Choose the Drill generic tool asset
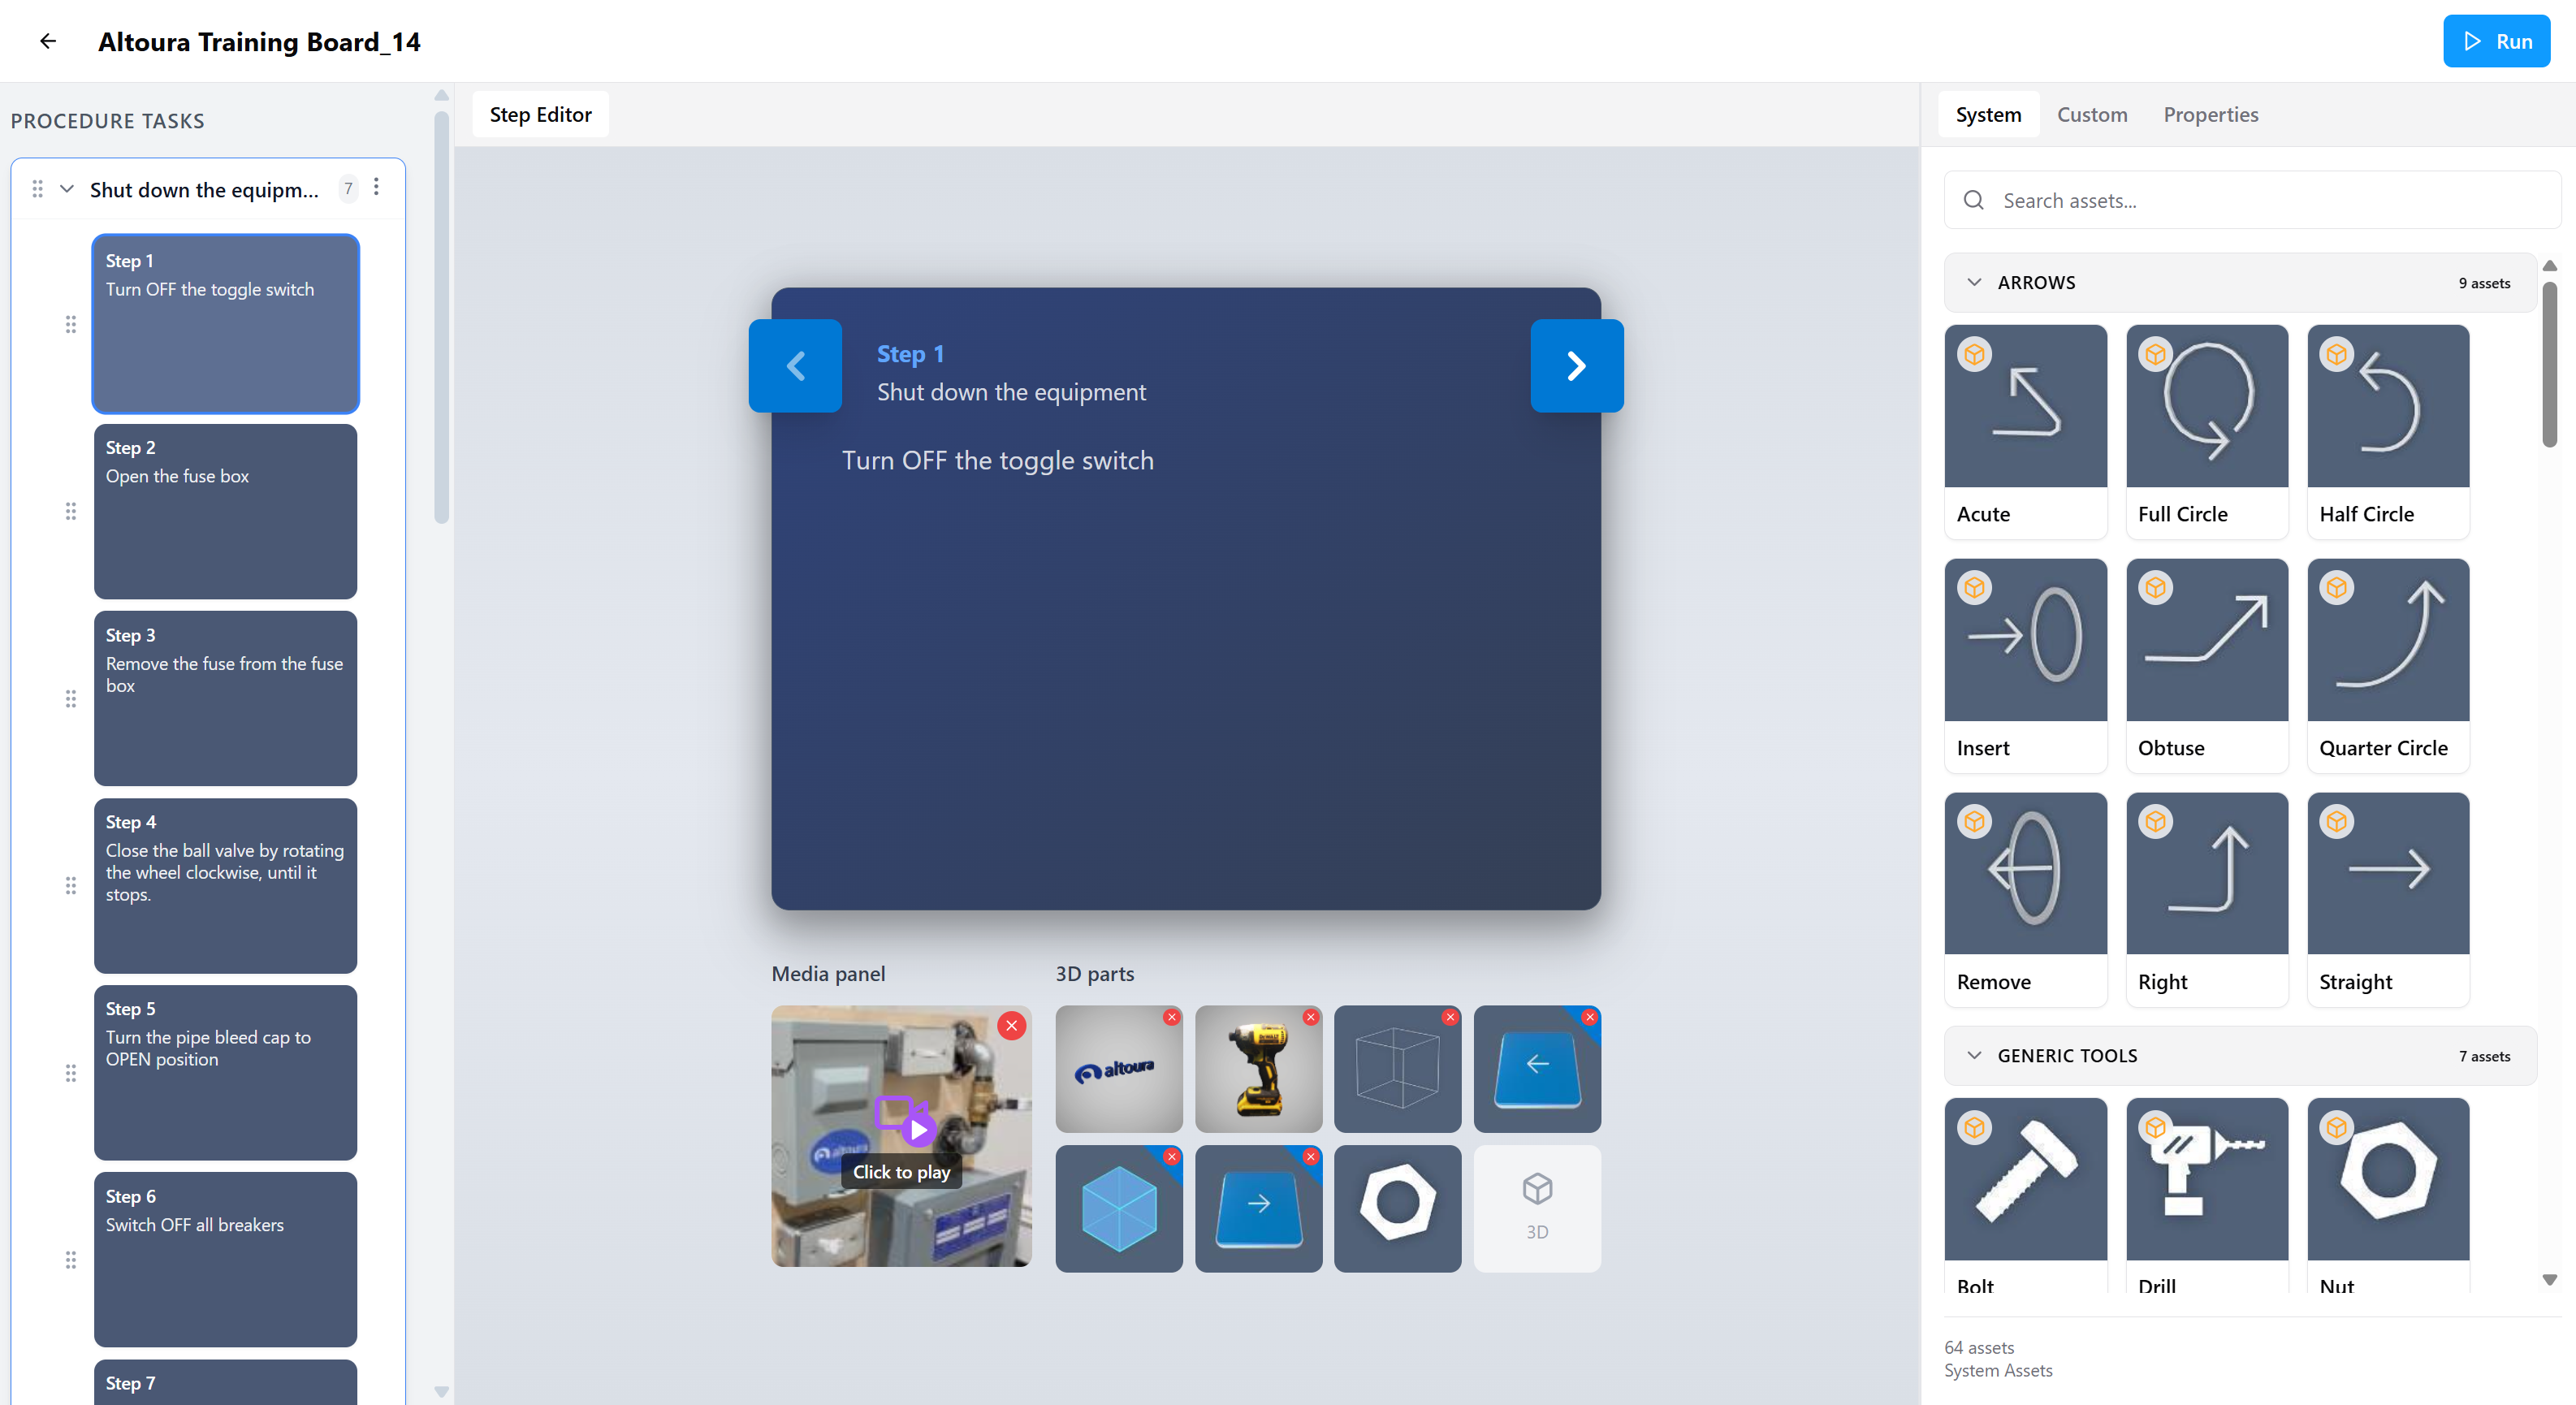2576x1405 pixels. 2206,1195
